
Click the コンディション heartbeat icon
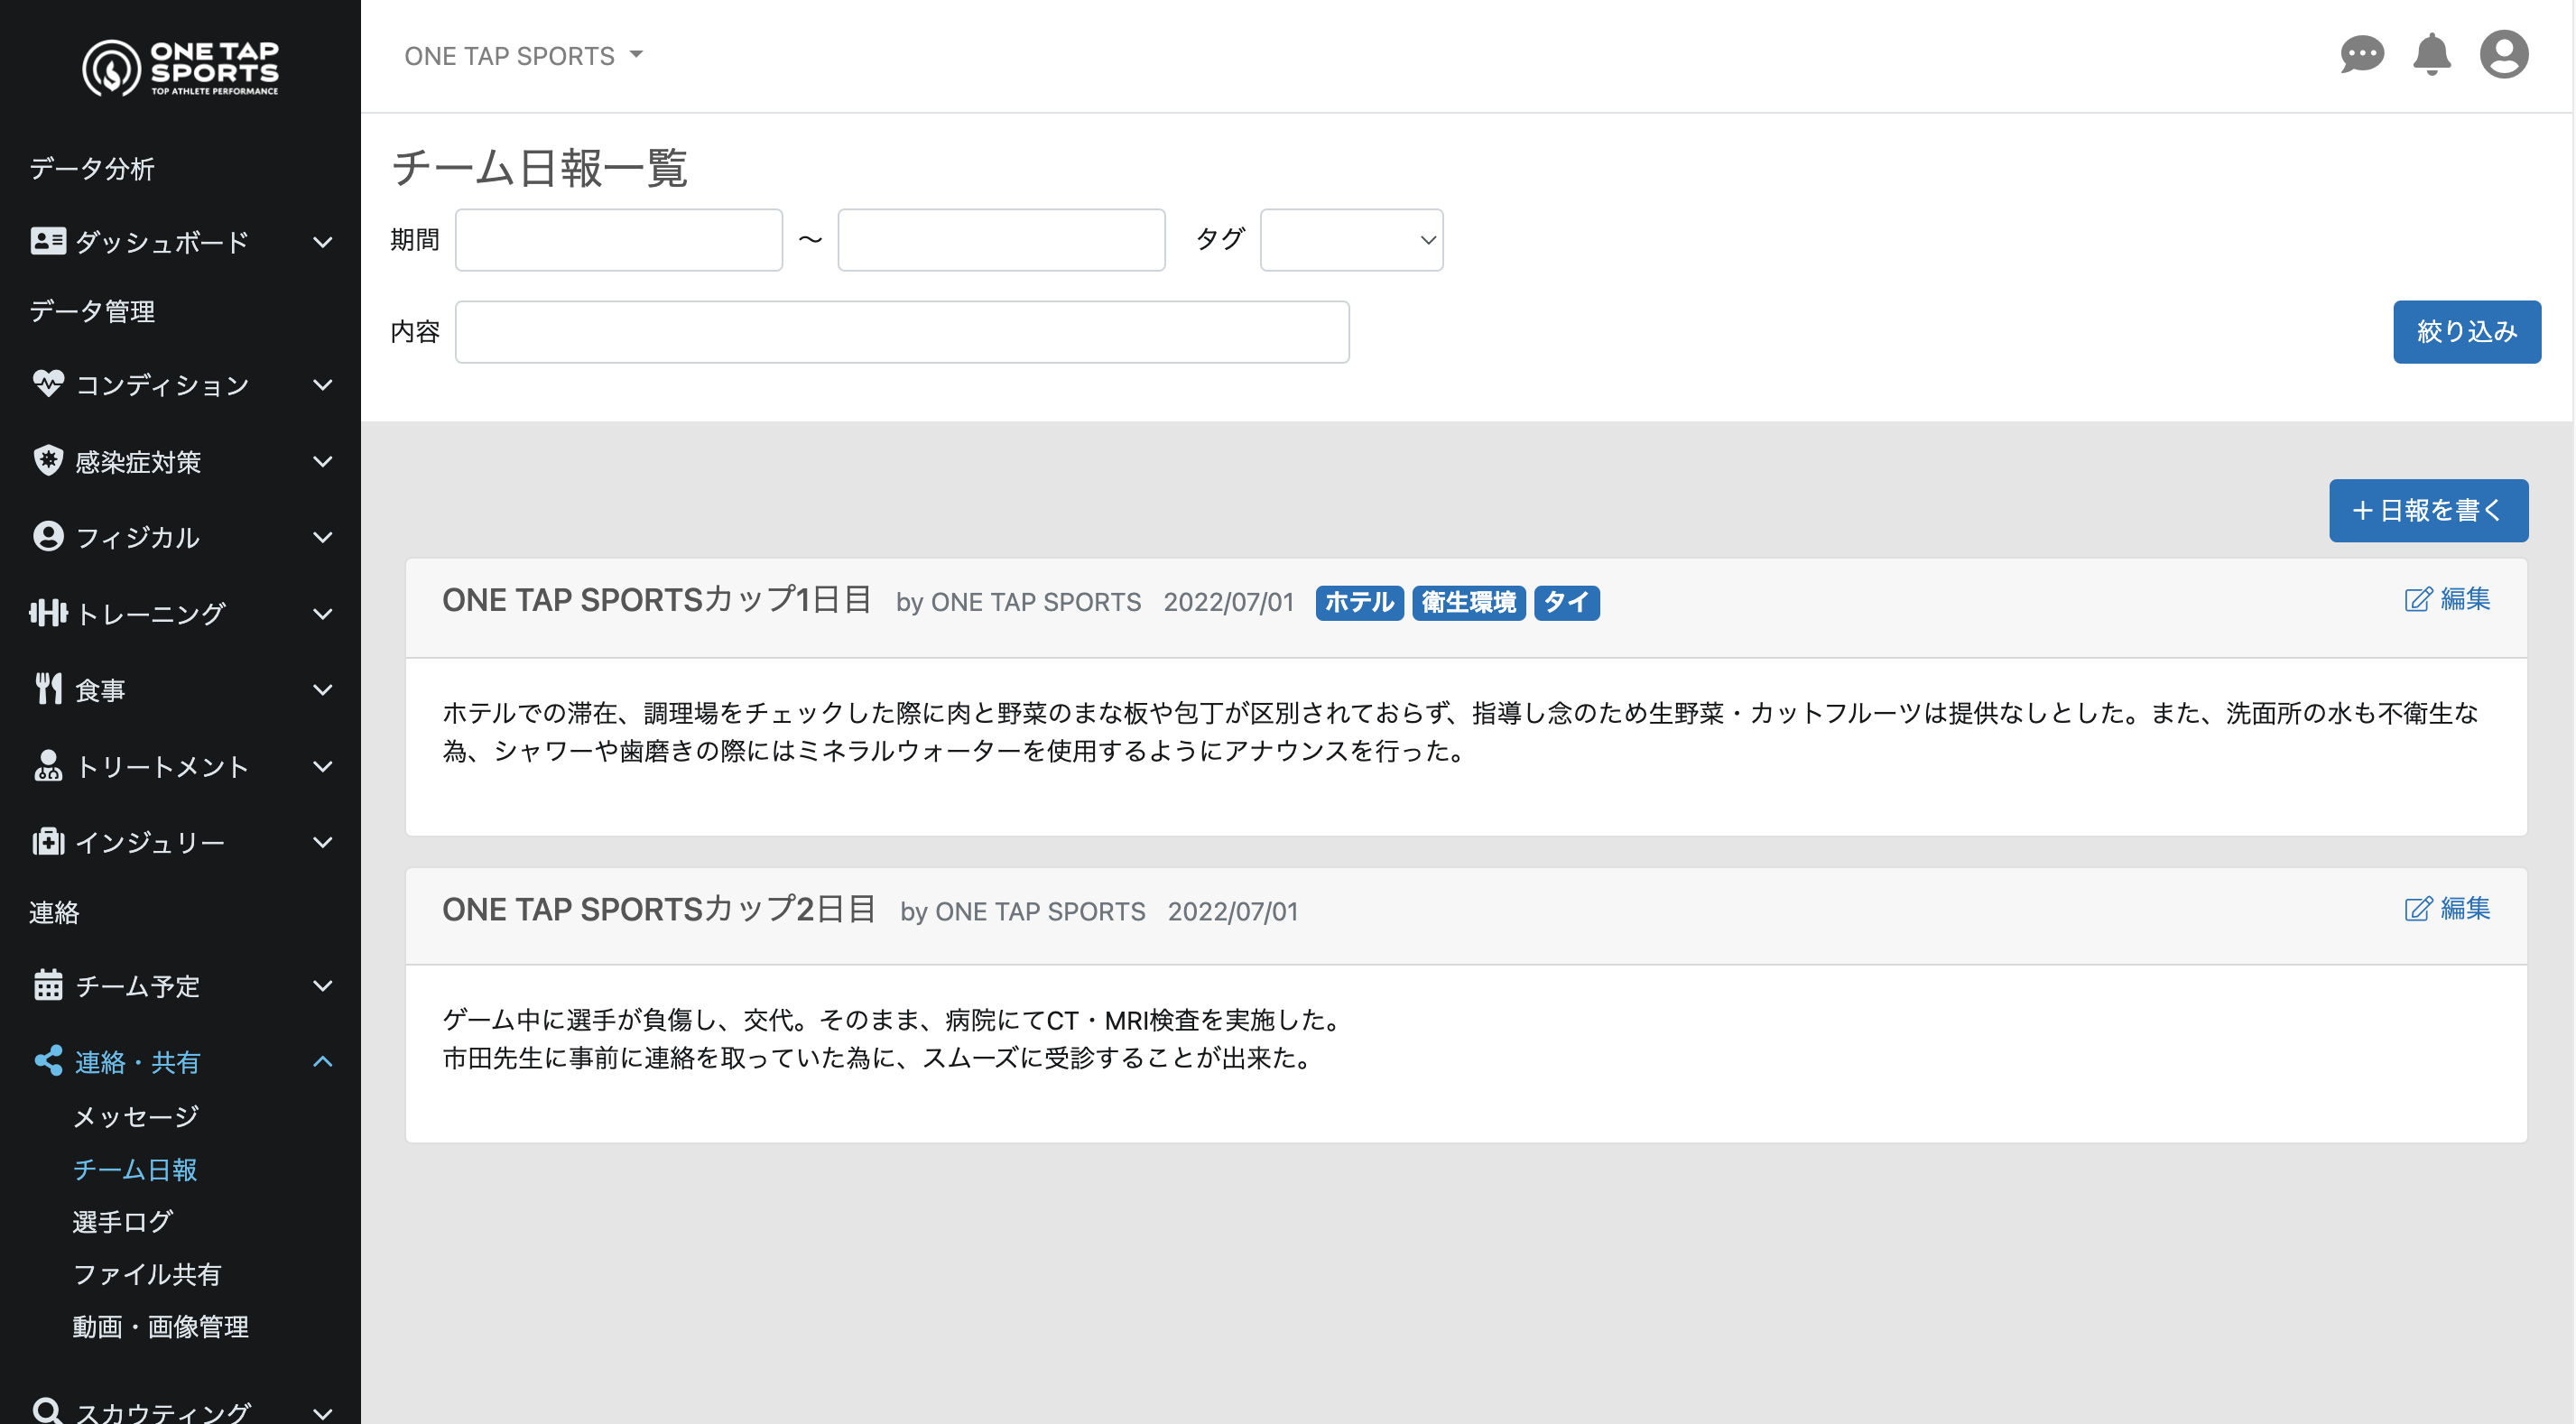click(x=48, y=384)
